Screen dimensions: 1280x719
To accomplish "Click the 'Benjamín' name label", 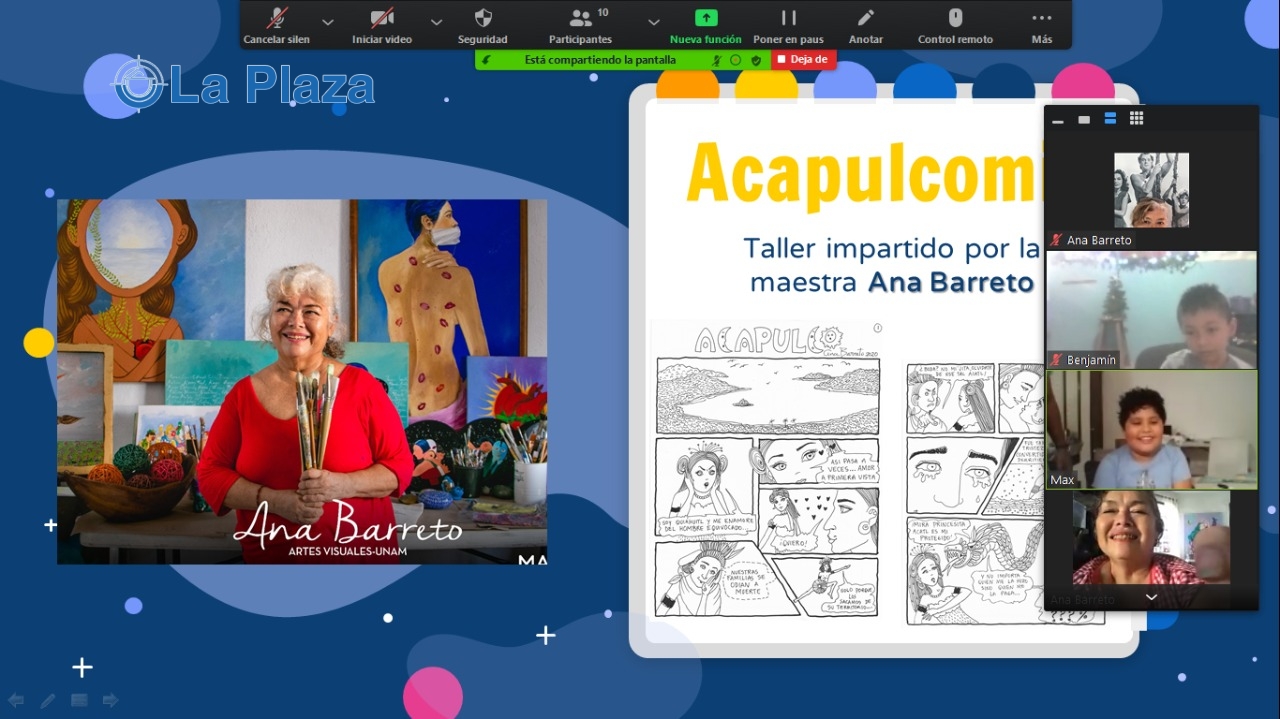I will 1091,360.
